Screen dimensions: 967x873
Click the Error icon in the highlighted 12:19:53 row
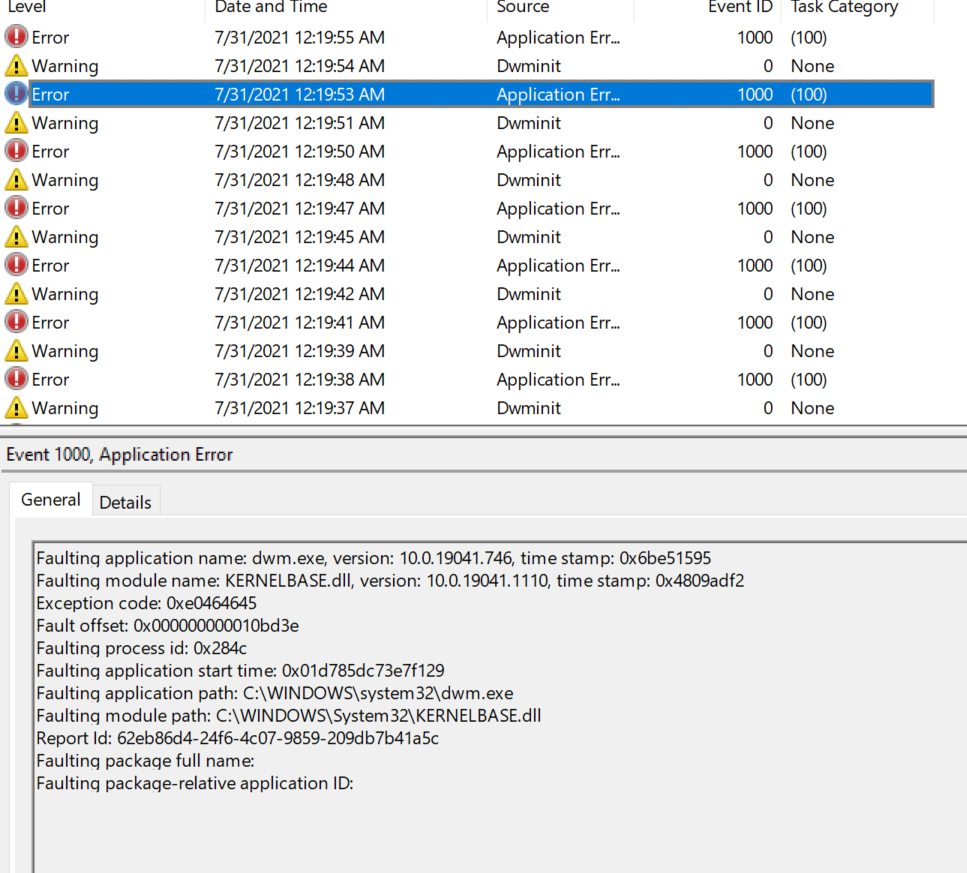[x=16, y=95]
